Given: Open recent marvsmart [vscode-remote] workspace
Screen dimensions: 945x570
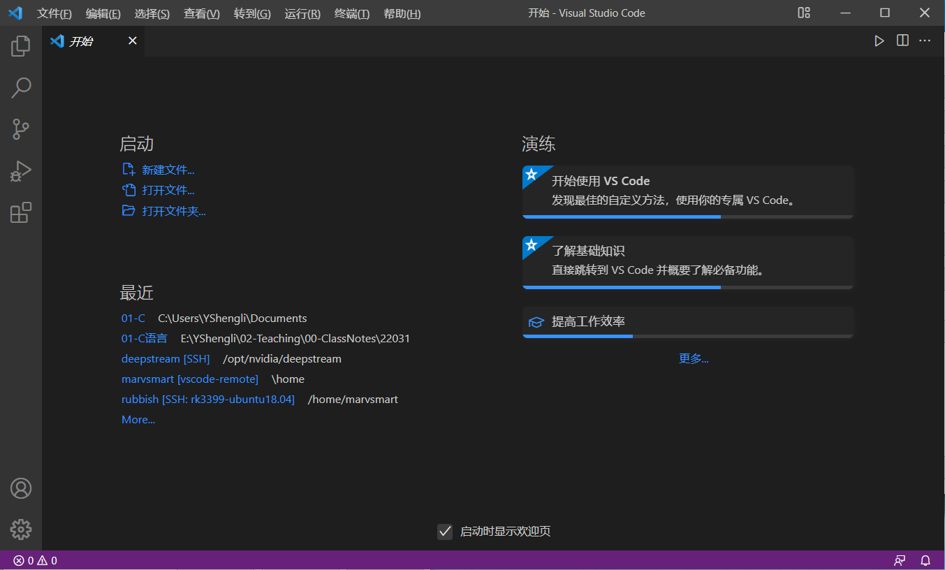Looking at the screenshot, I should coord(190,379).
